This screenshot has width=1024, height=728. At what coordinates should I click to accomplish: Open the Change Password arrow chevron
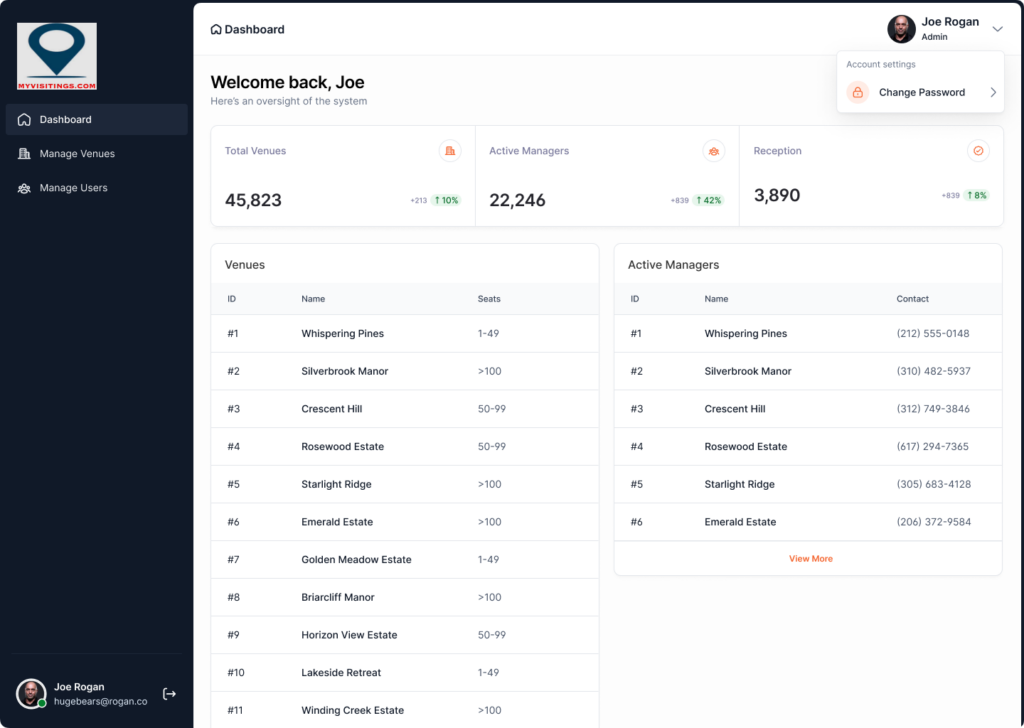coord(993,92)
